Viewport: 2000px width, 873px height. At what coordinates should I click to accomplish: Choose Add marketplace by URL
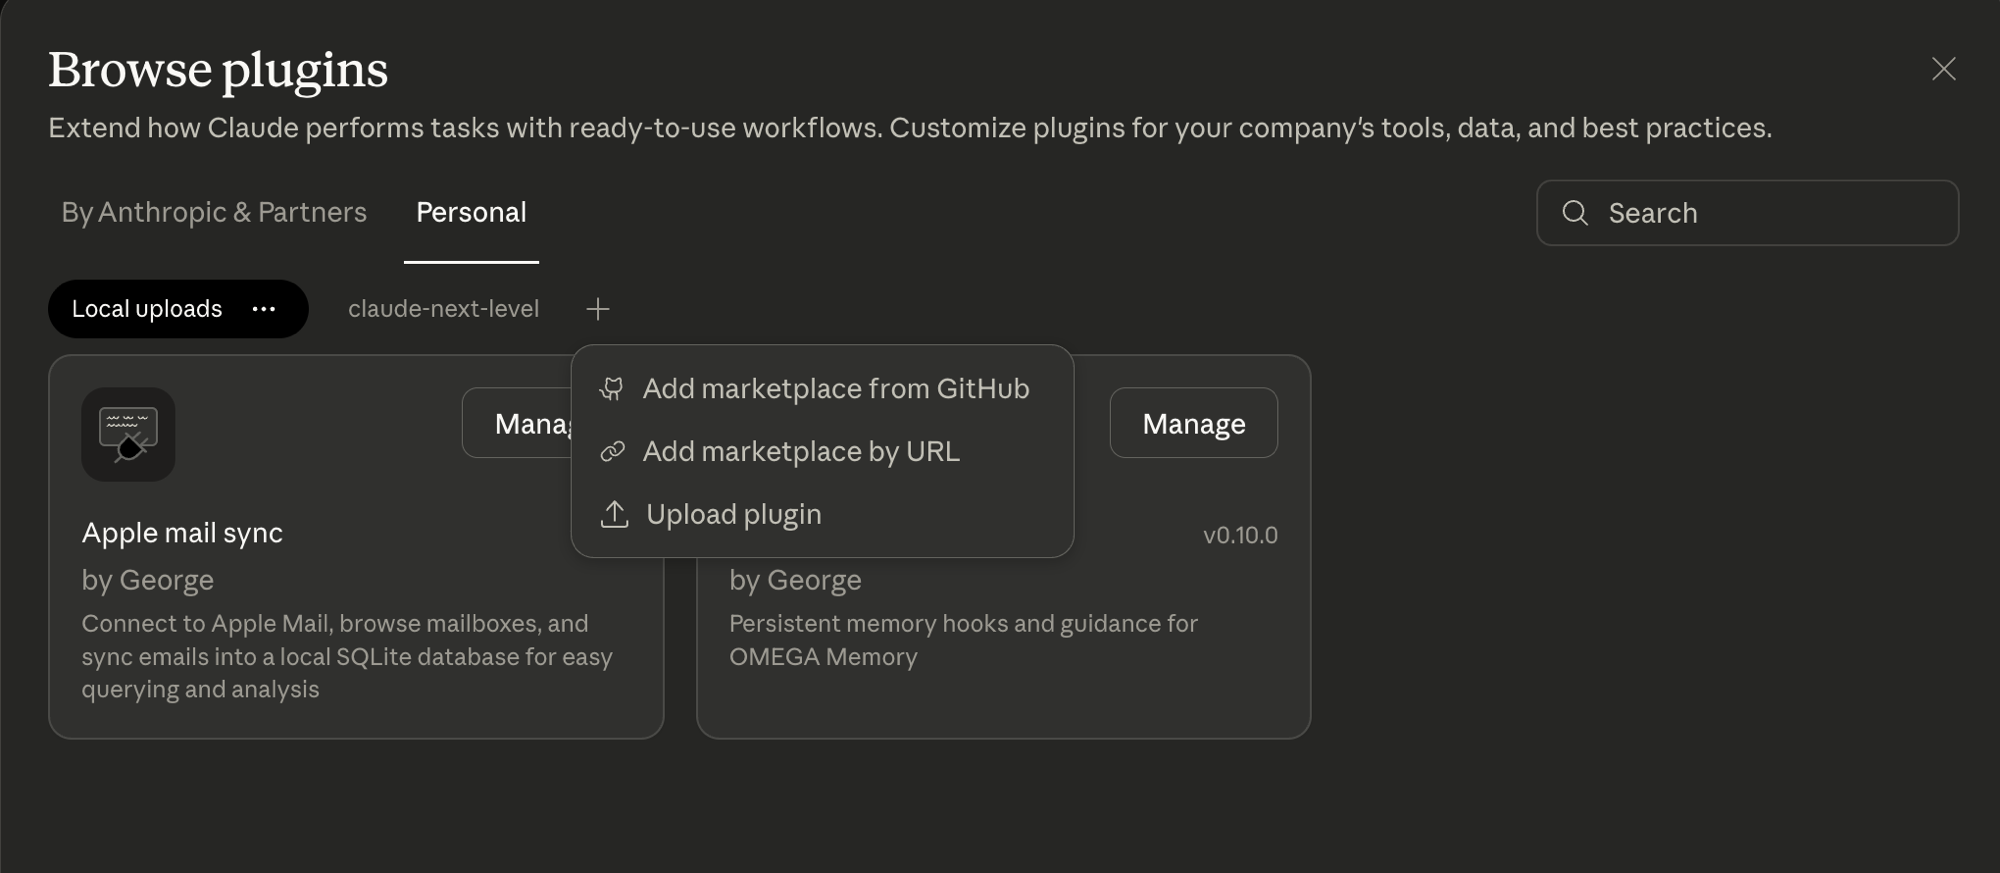[x=822, y=452]
